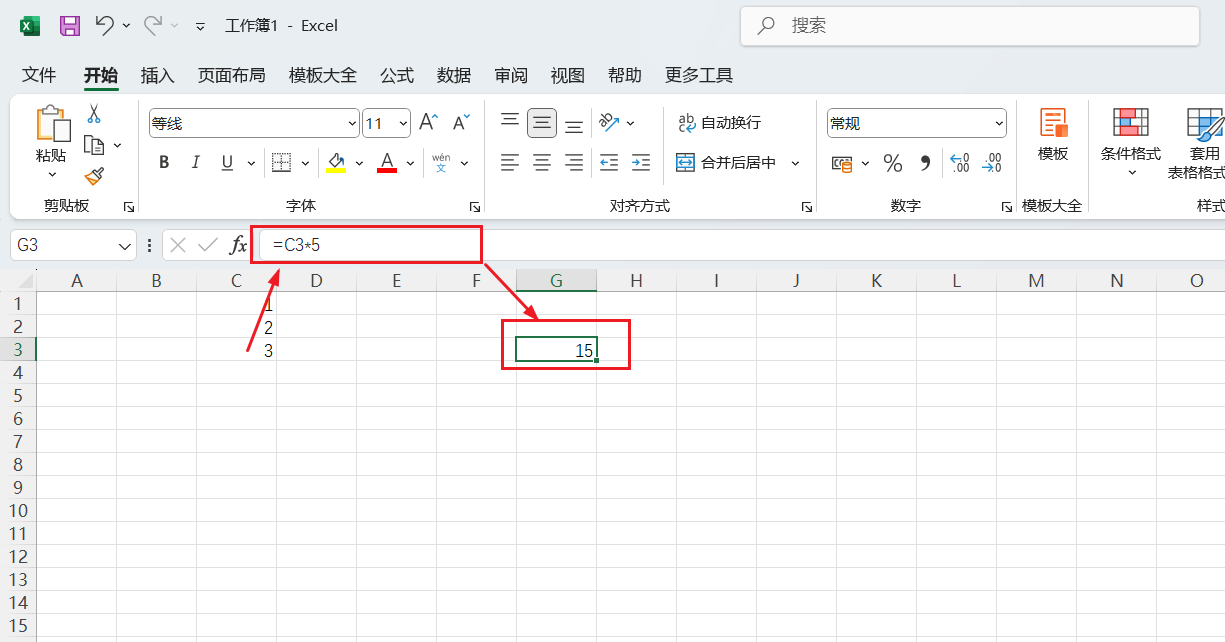Expand the Name Box dropdown arrow
The image size is (1225, 642).
[125, 245]
